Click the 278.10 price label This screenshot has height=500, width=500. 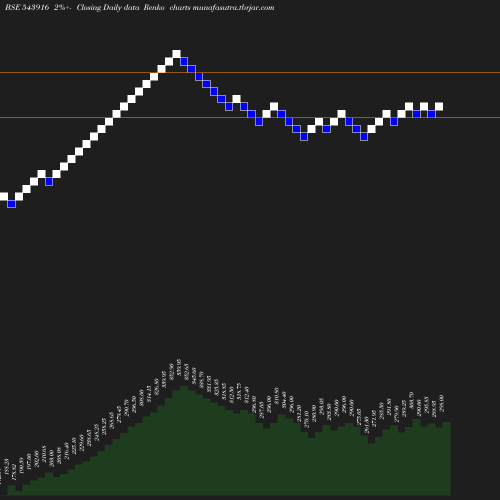pyautogui.click(x=307, y=419)
